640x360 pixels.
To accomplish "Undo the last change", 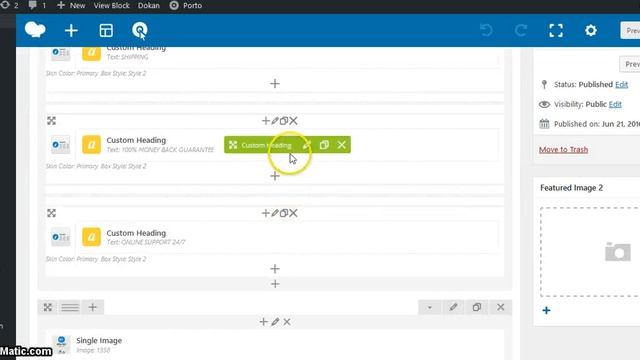I will [x=486, y=31].
